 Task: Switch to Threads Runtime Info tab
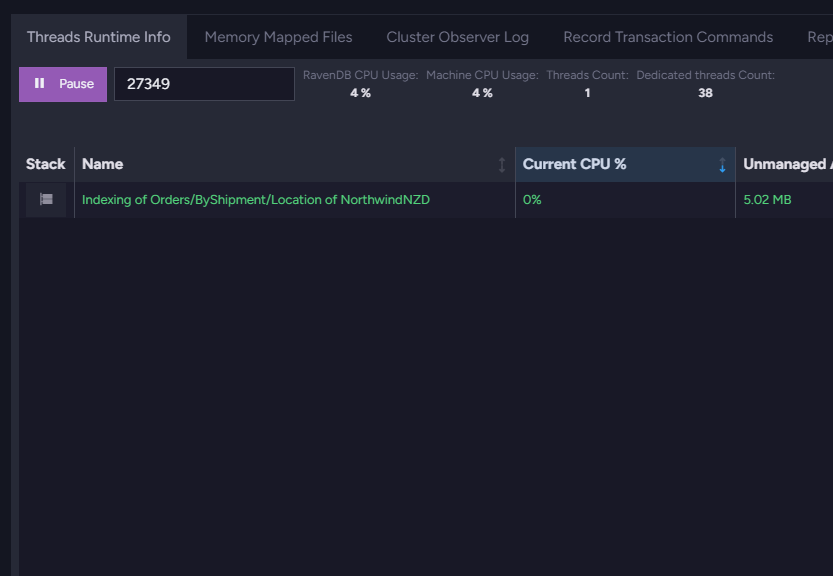click(99, 37)
